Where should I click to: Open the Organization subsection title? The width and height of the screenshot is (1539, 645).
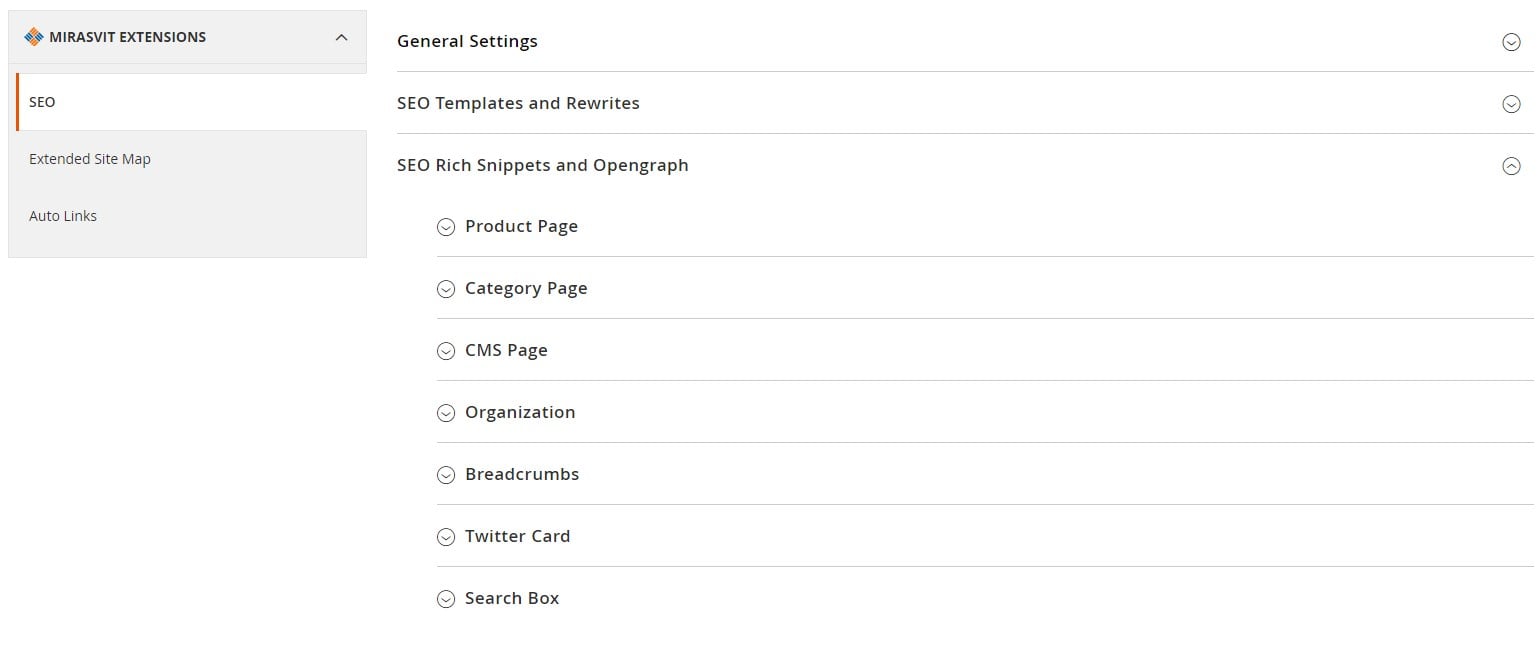click(x=520, y=412)
